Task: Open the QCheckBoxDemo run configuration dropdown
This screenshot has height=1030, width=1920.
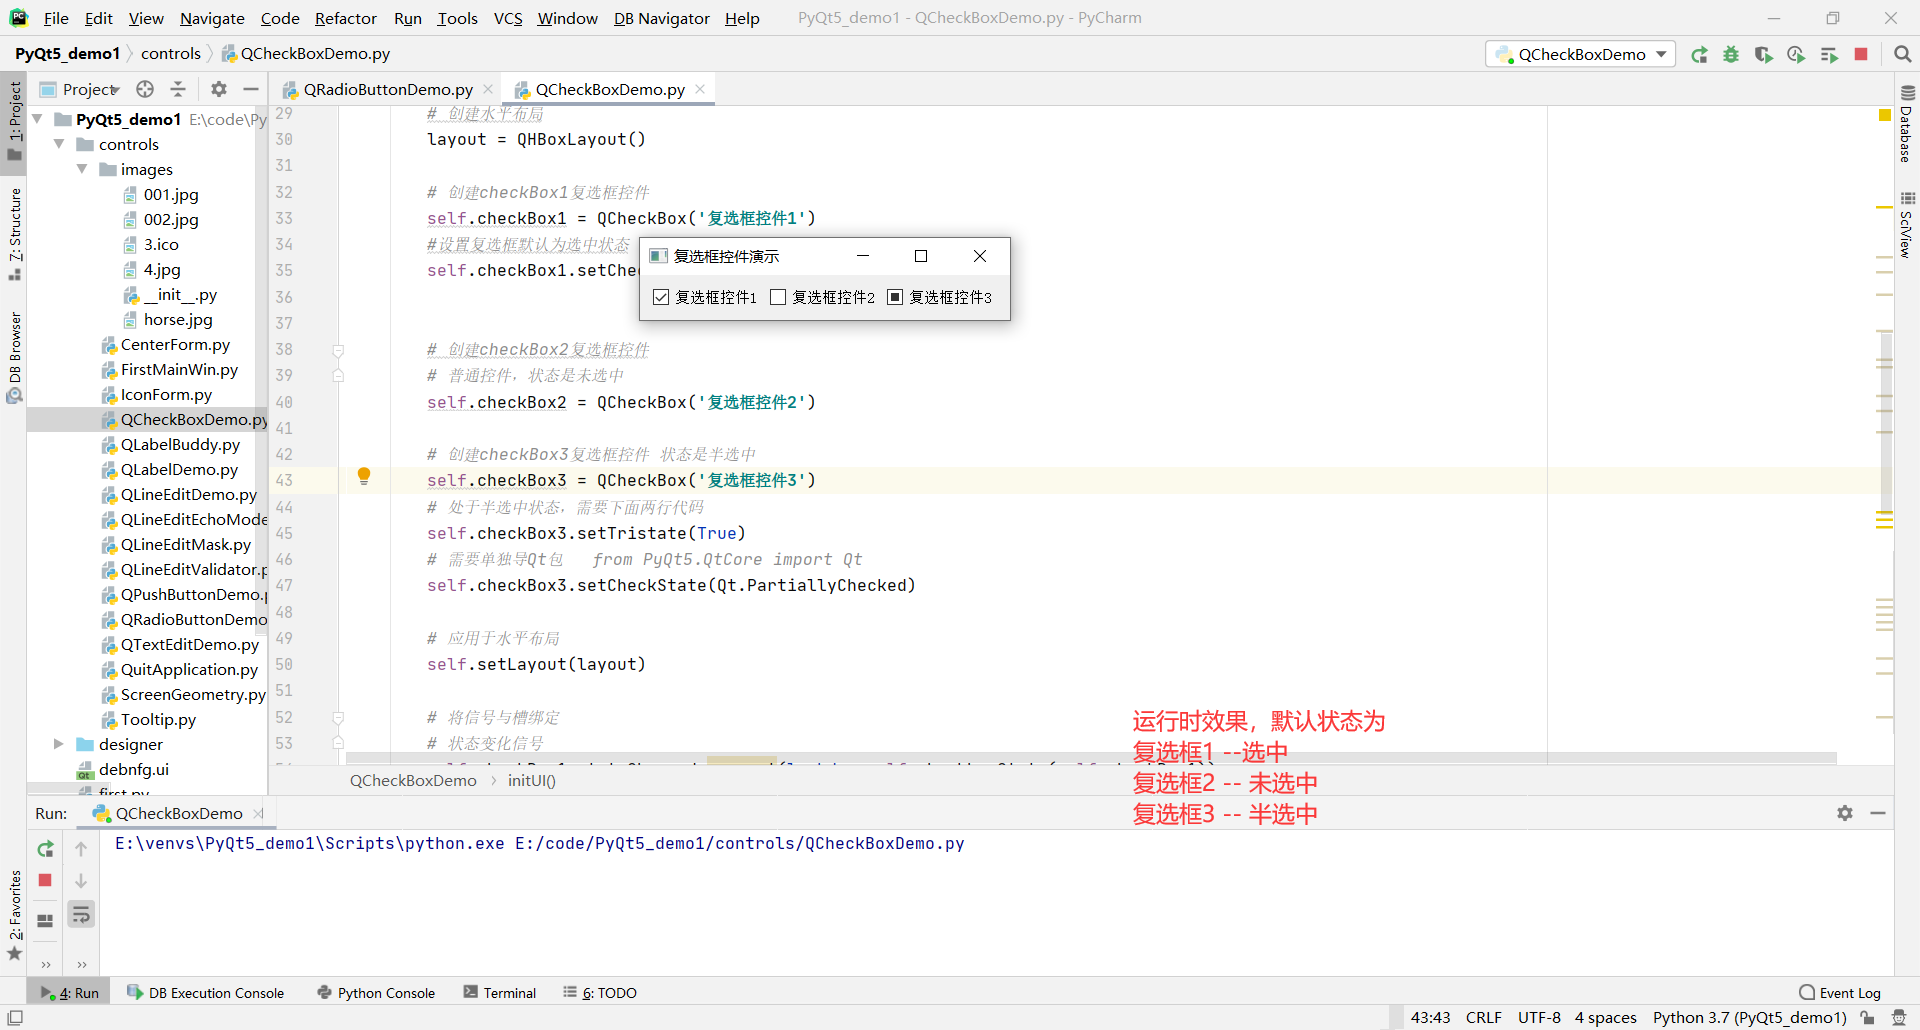Action: [x=1581, y=54]
